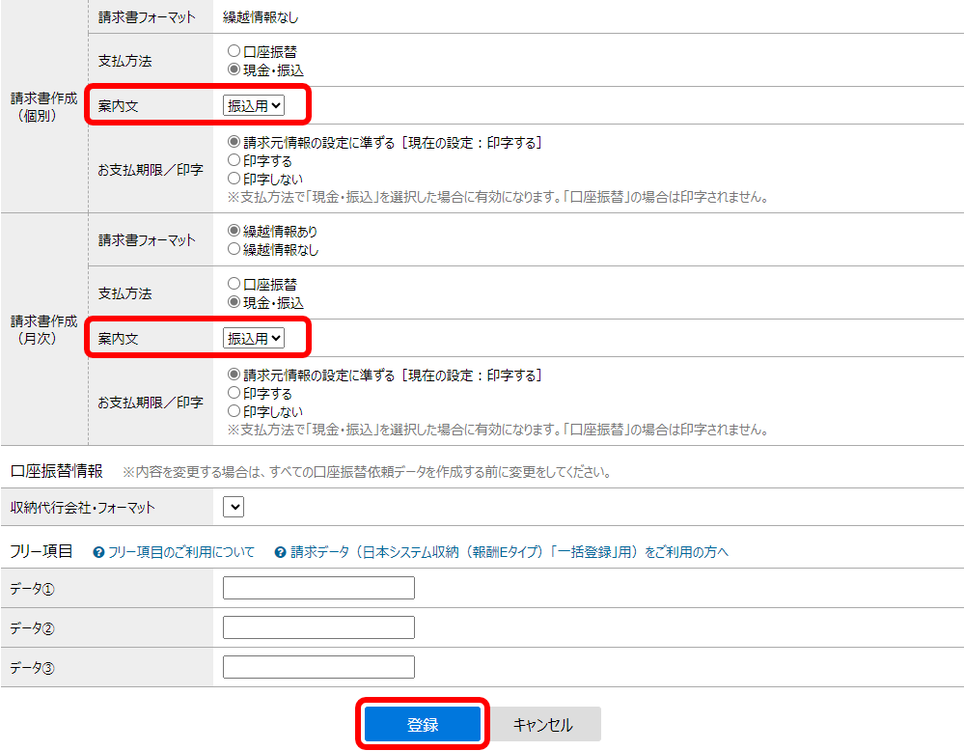Choose 印字する radio in 請求書作成（個別）
Screen dimensions: 964x751
coord(234,160)
